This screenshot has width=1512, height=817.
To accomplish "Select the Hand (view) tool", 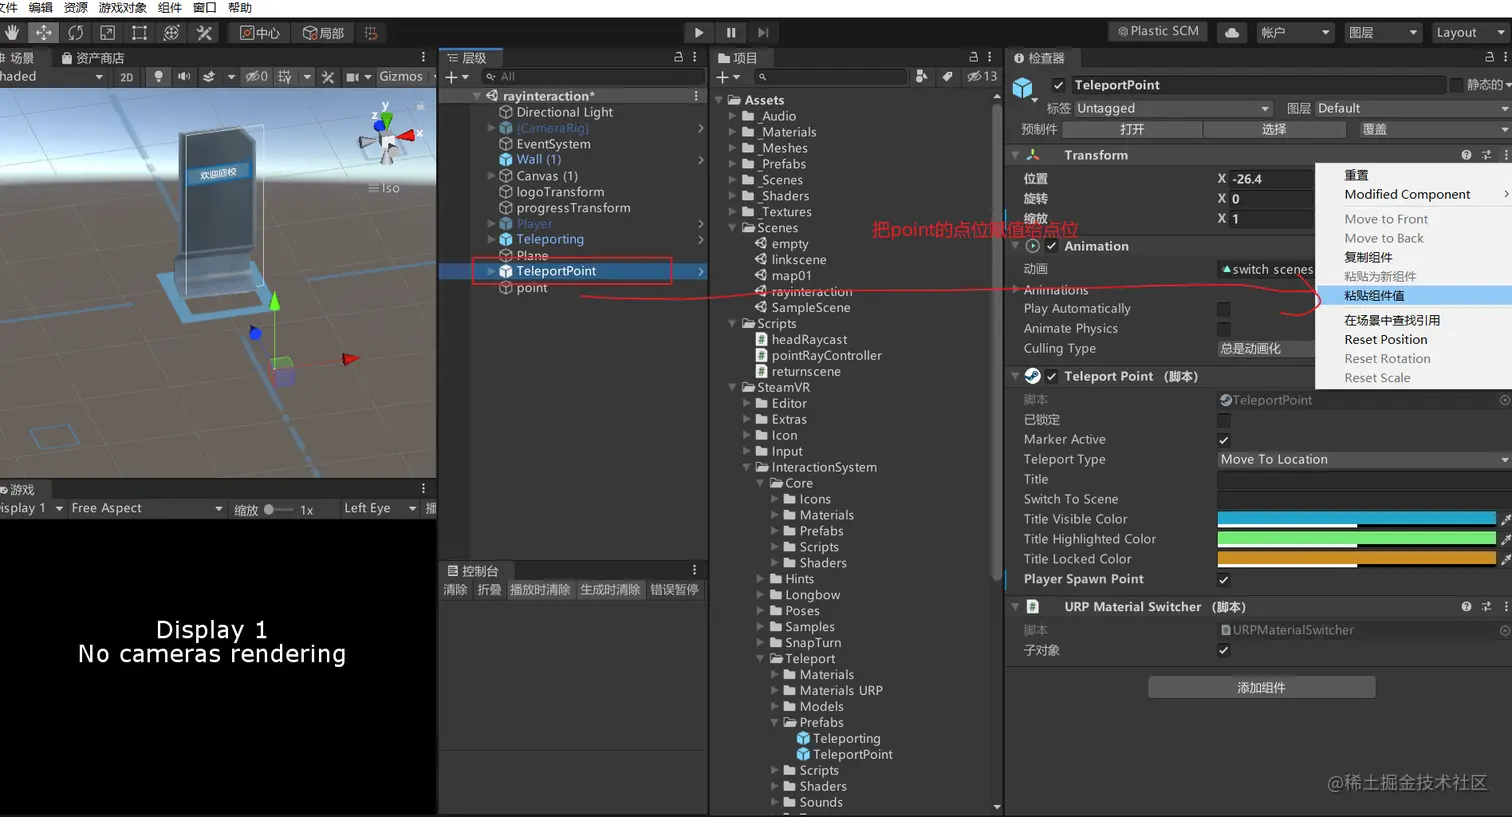I will pyautogui.click(x=12, y=33).
